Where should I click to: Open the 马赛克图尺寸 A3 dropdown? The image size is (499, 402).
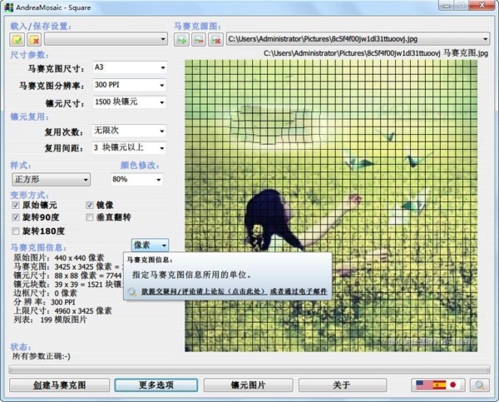[130, 67]
